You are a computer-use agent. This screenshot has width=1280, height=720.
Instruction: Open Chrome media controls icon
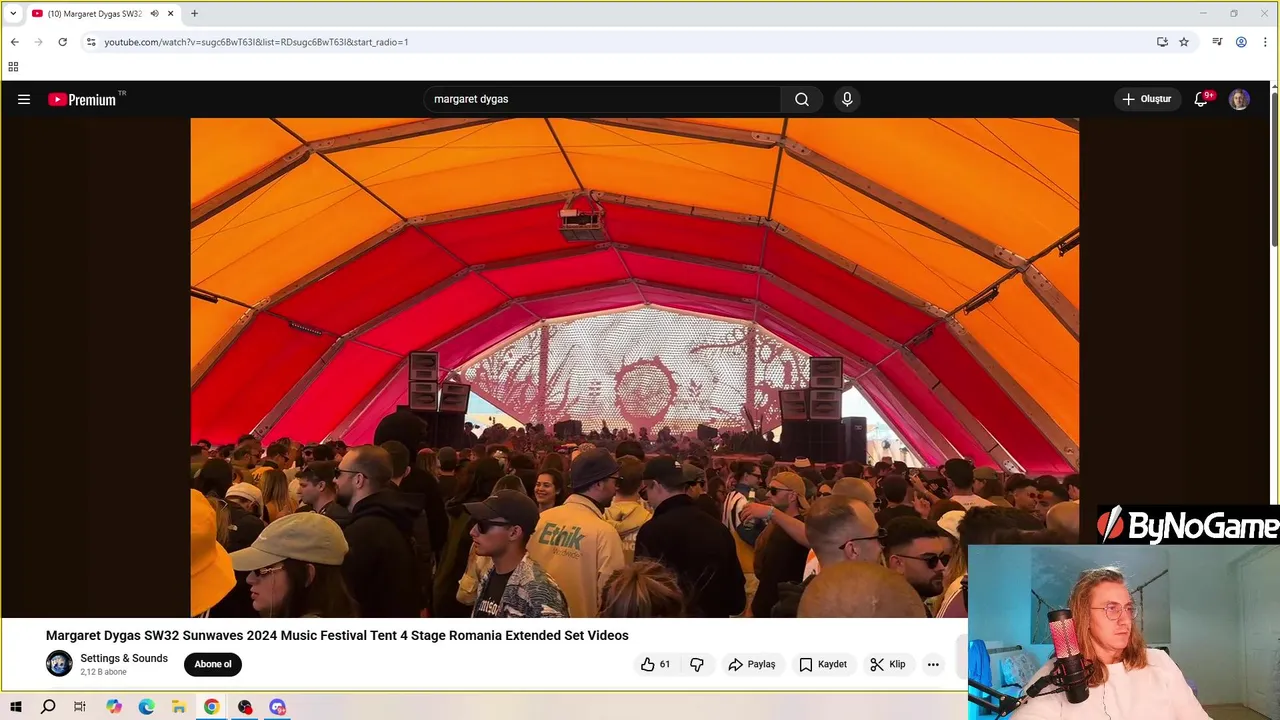(x=1217, y=42)
